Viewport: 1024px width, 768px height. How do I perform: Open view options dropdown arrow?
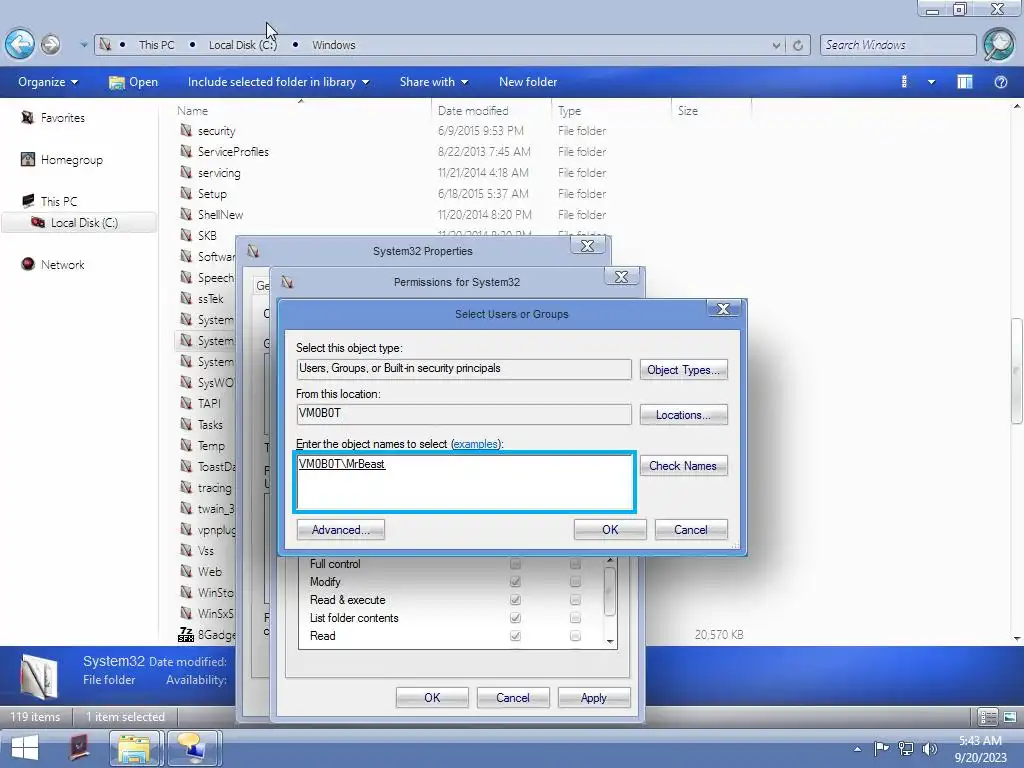pyautogui.click(x=931, y=82)
